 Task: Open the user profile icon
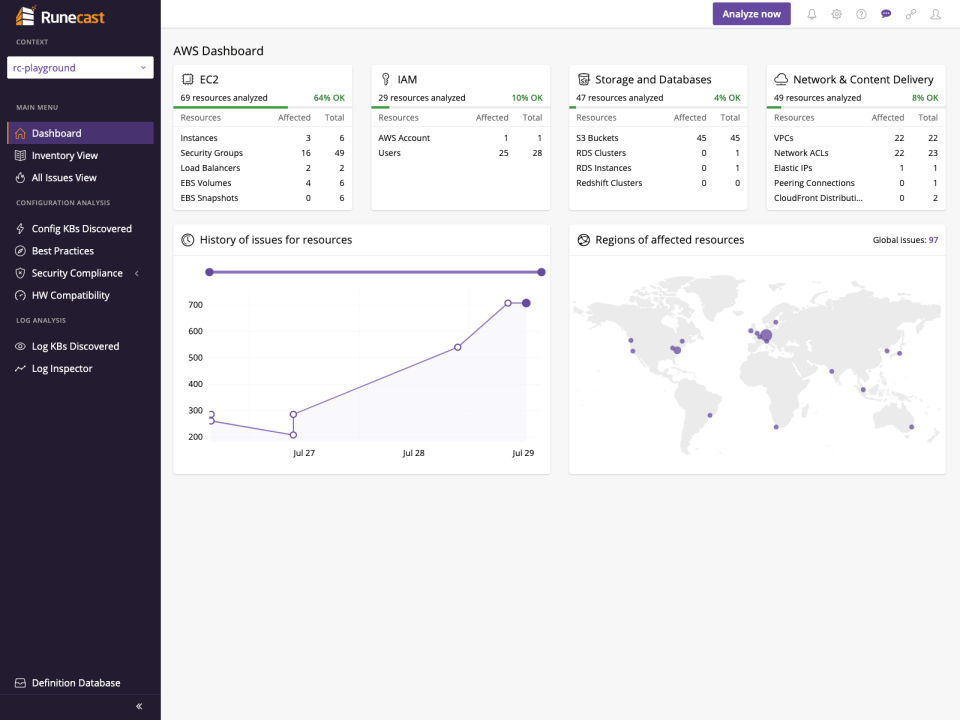point(935,15)
